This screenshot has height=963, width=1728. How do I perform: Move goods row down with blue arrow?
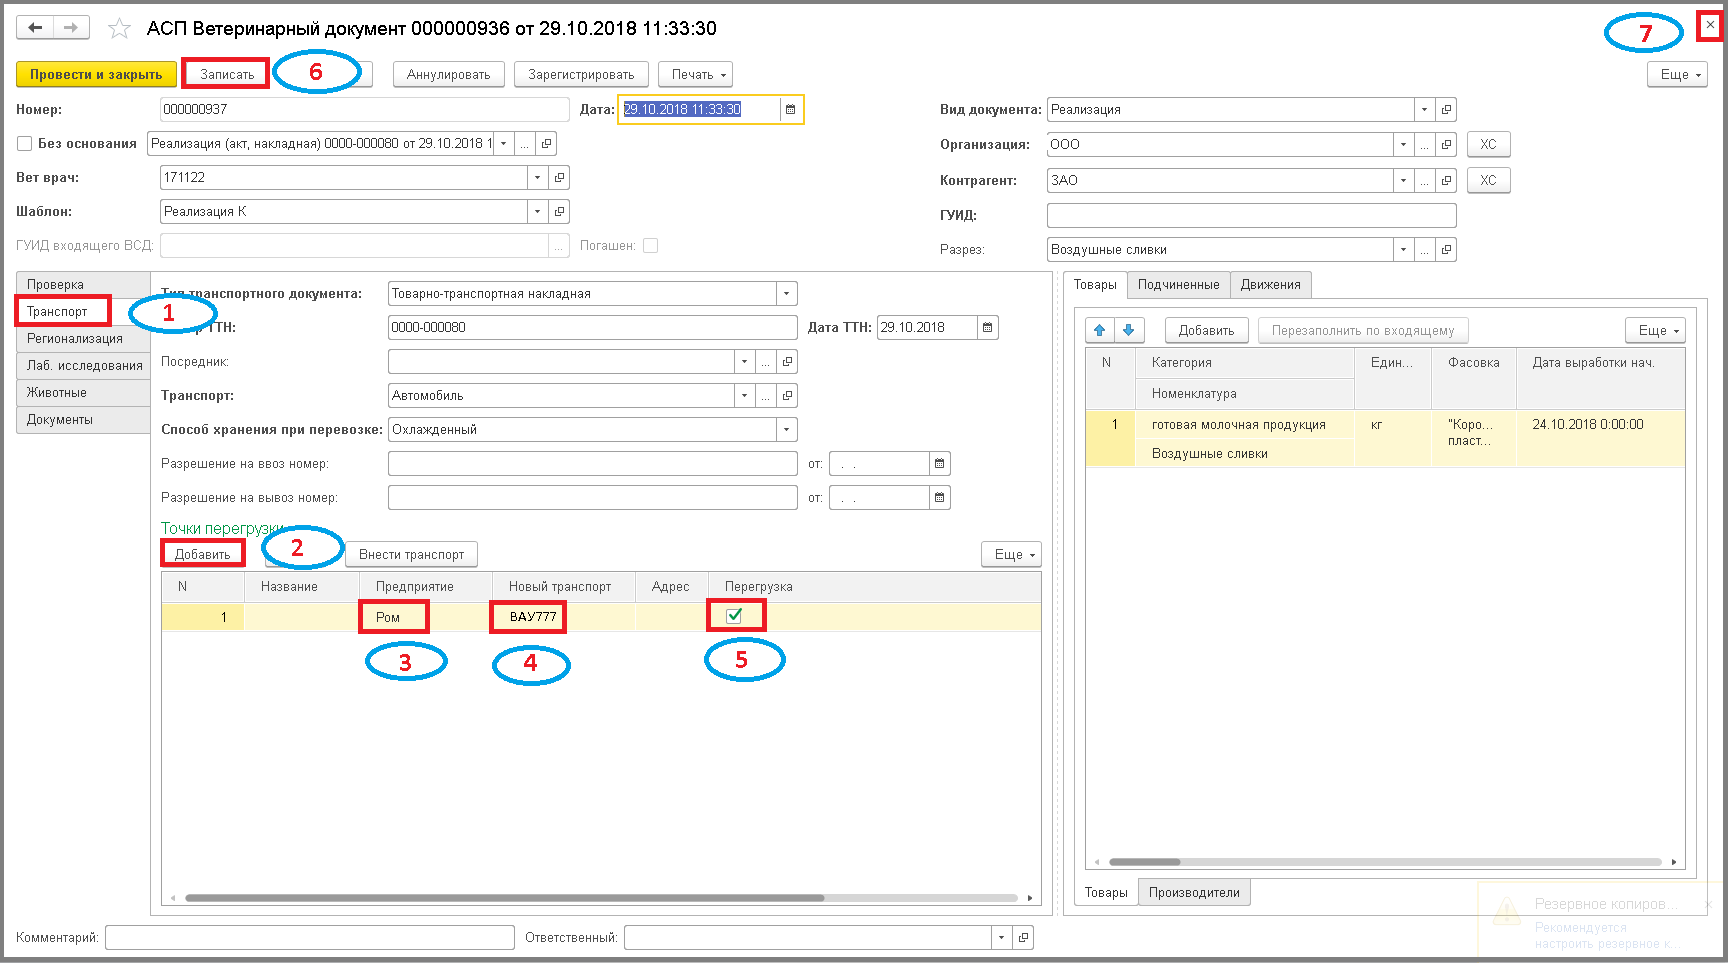point(1129,330)
